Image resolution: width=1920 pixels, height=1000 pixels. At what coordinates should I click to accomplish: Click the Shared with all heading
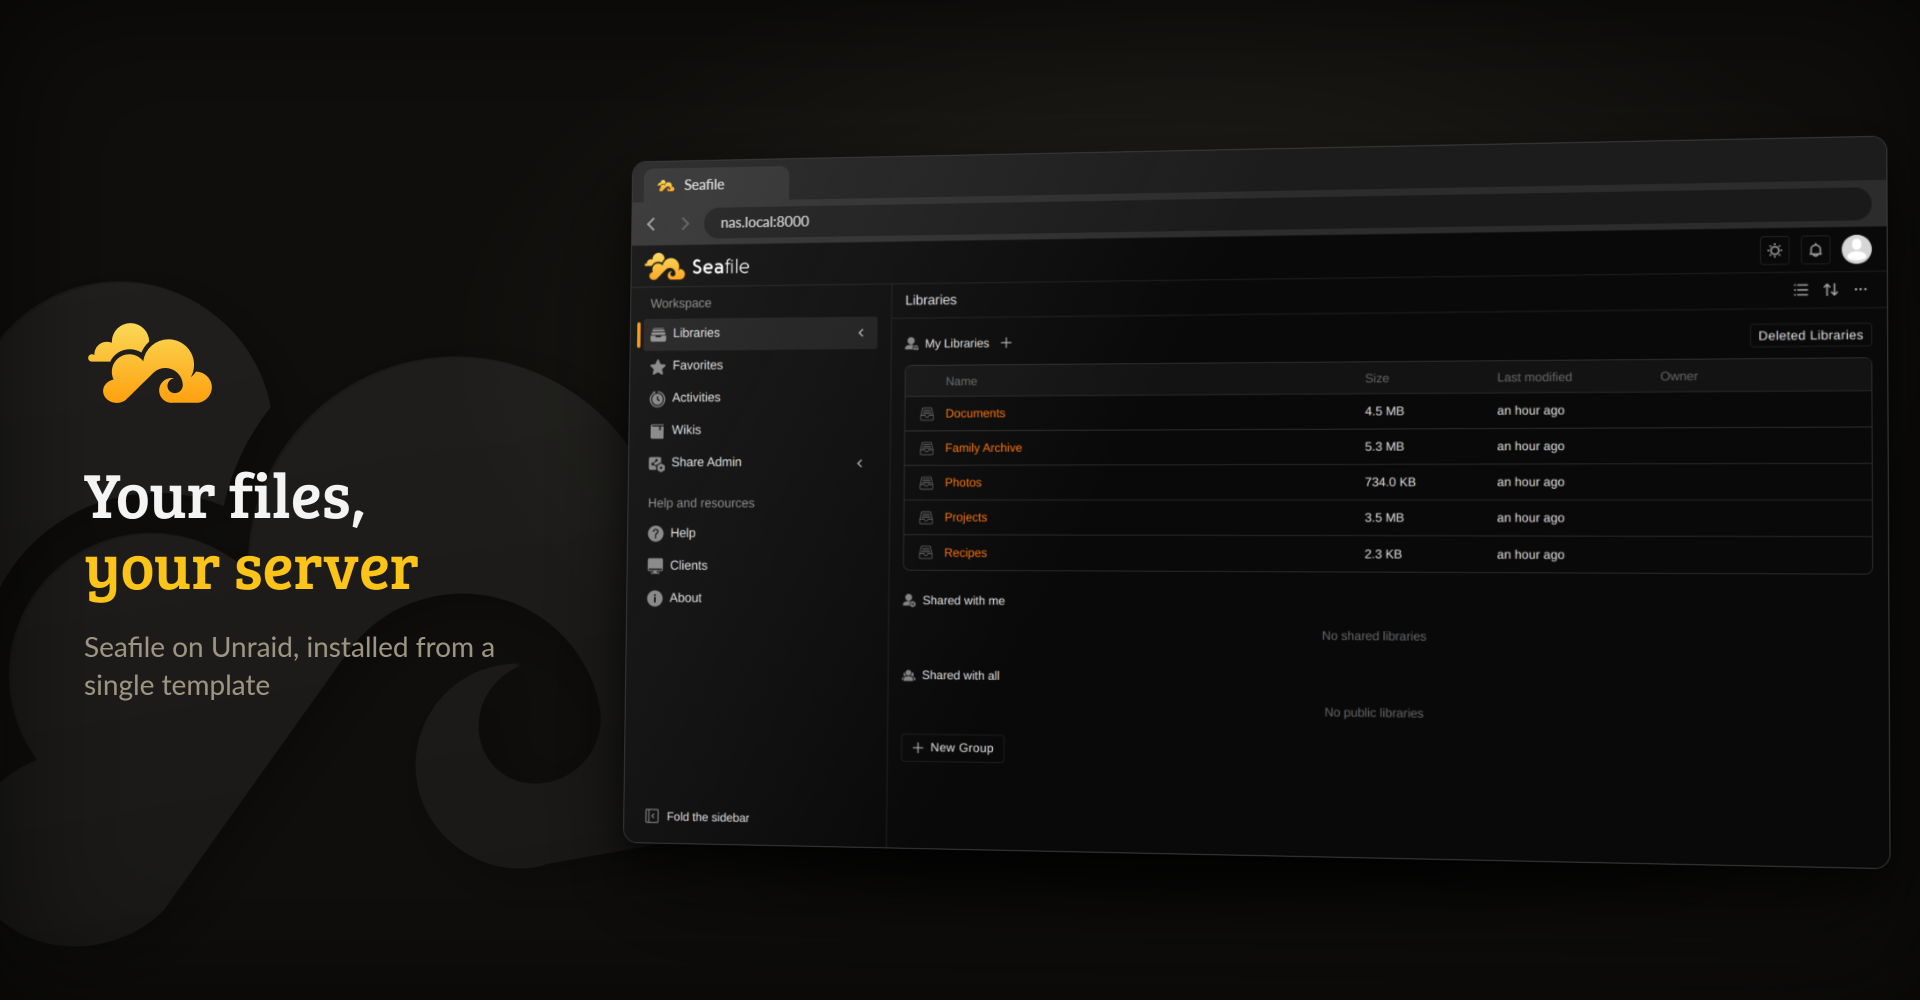[960, 675]
